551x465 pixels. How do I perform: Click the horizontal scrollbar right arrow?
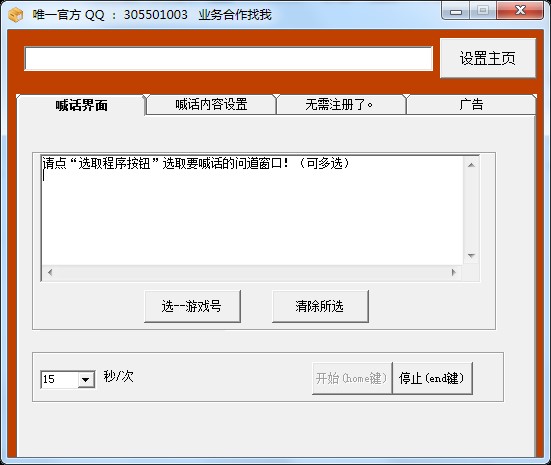[454, 272]
